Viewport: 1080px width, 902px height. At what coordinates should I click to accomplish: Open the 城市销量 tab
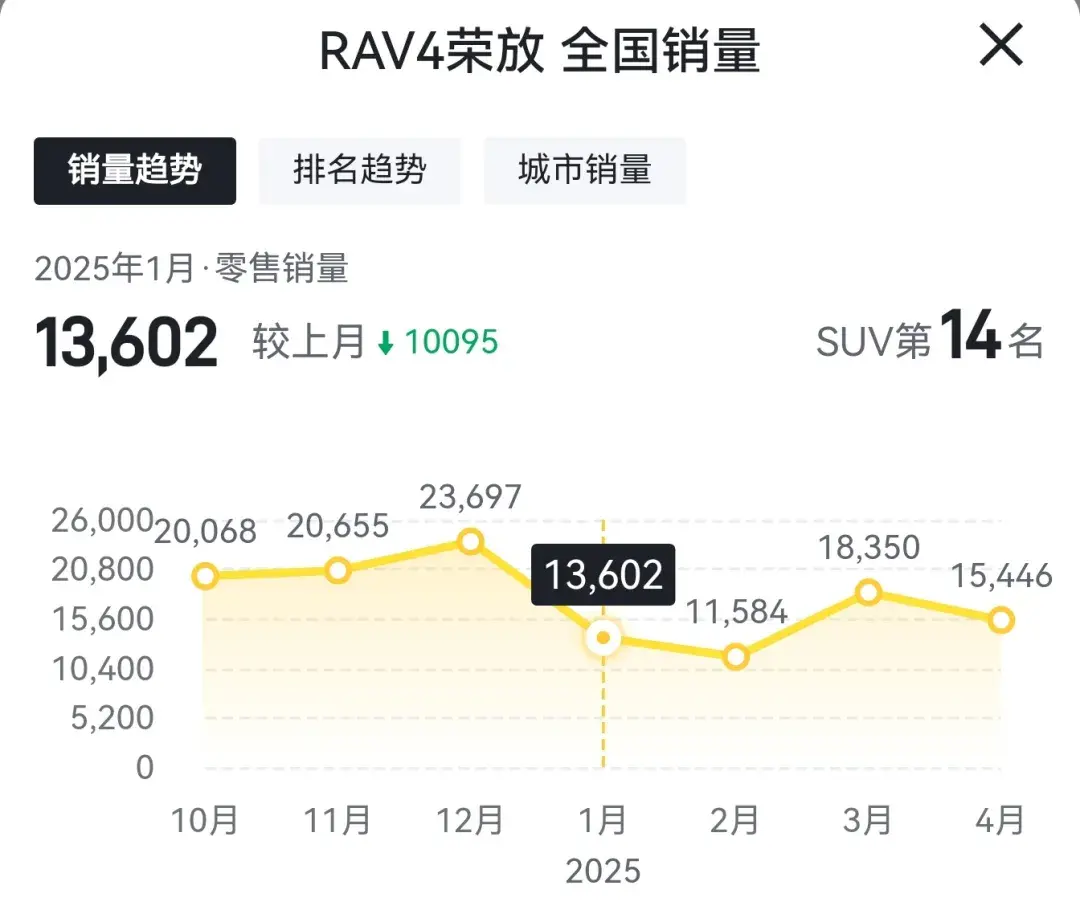[585, 171]
